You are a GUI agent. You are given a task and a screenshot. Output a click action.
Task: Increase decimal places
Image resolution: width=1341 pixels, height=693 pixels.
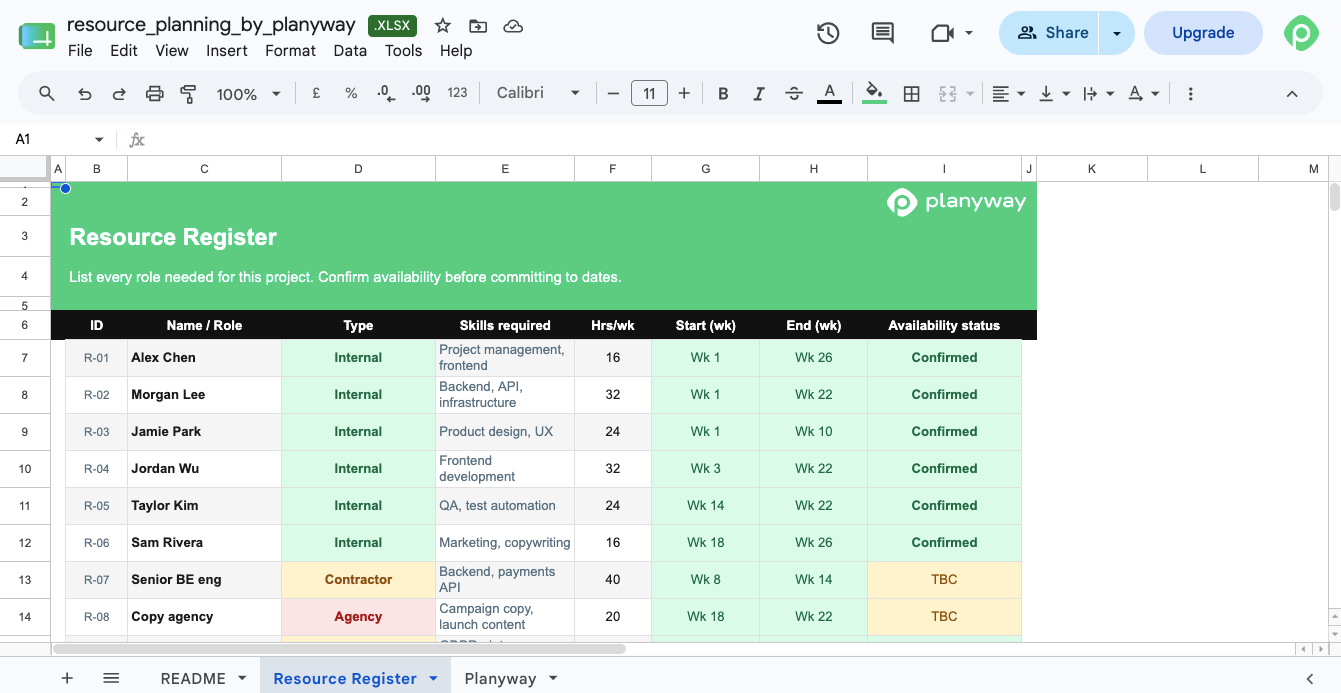(x=421, y=93)
